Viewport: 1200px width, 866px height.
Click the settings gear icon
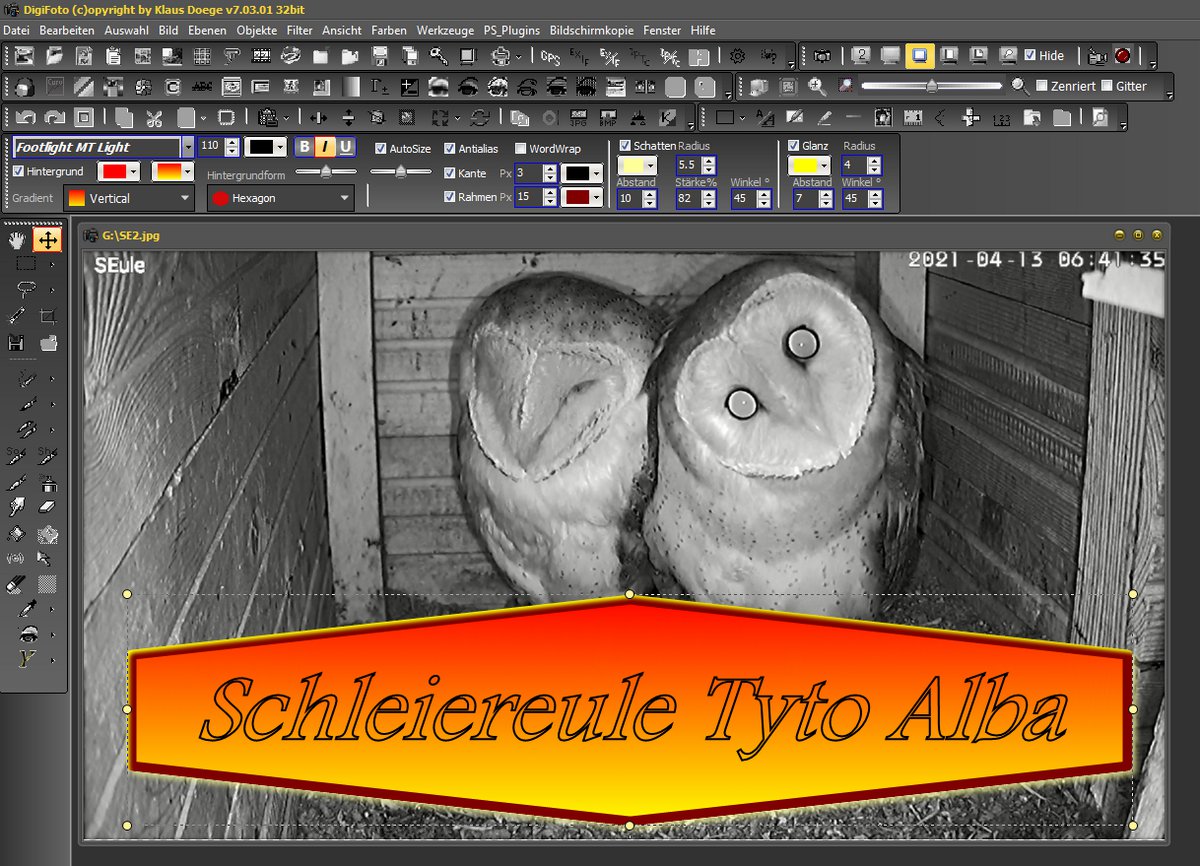(x=737, y=56)
